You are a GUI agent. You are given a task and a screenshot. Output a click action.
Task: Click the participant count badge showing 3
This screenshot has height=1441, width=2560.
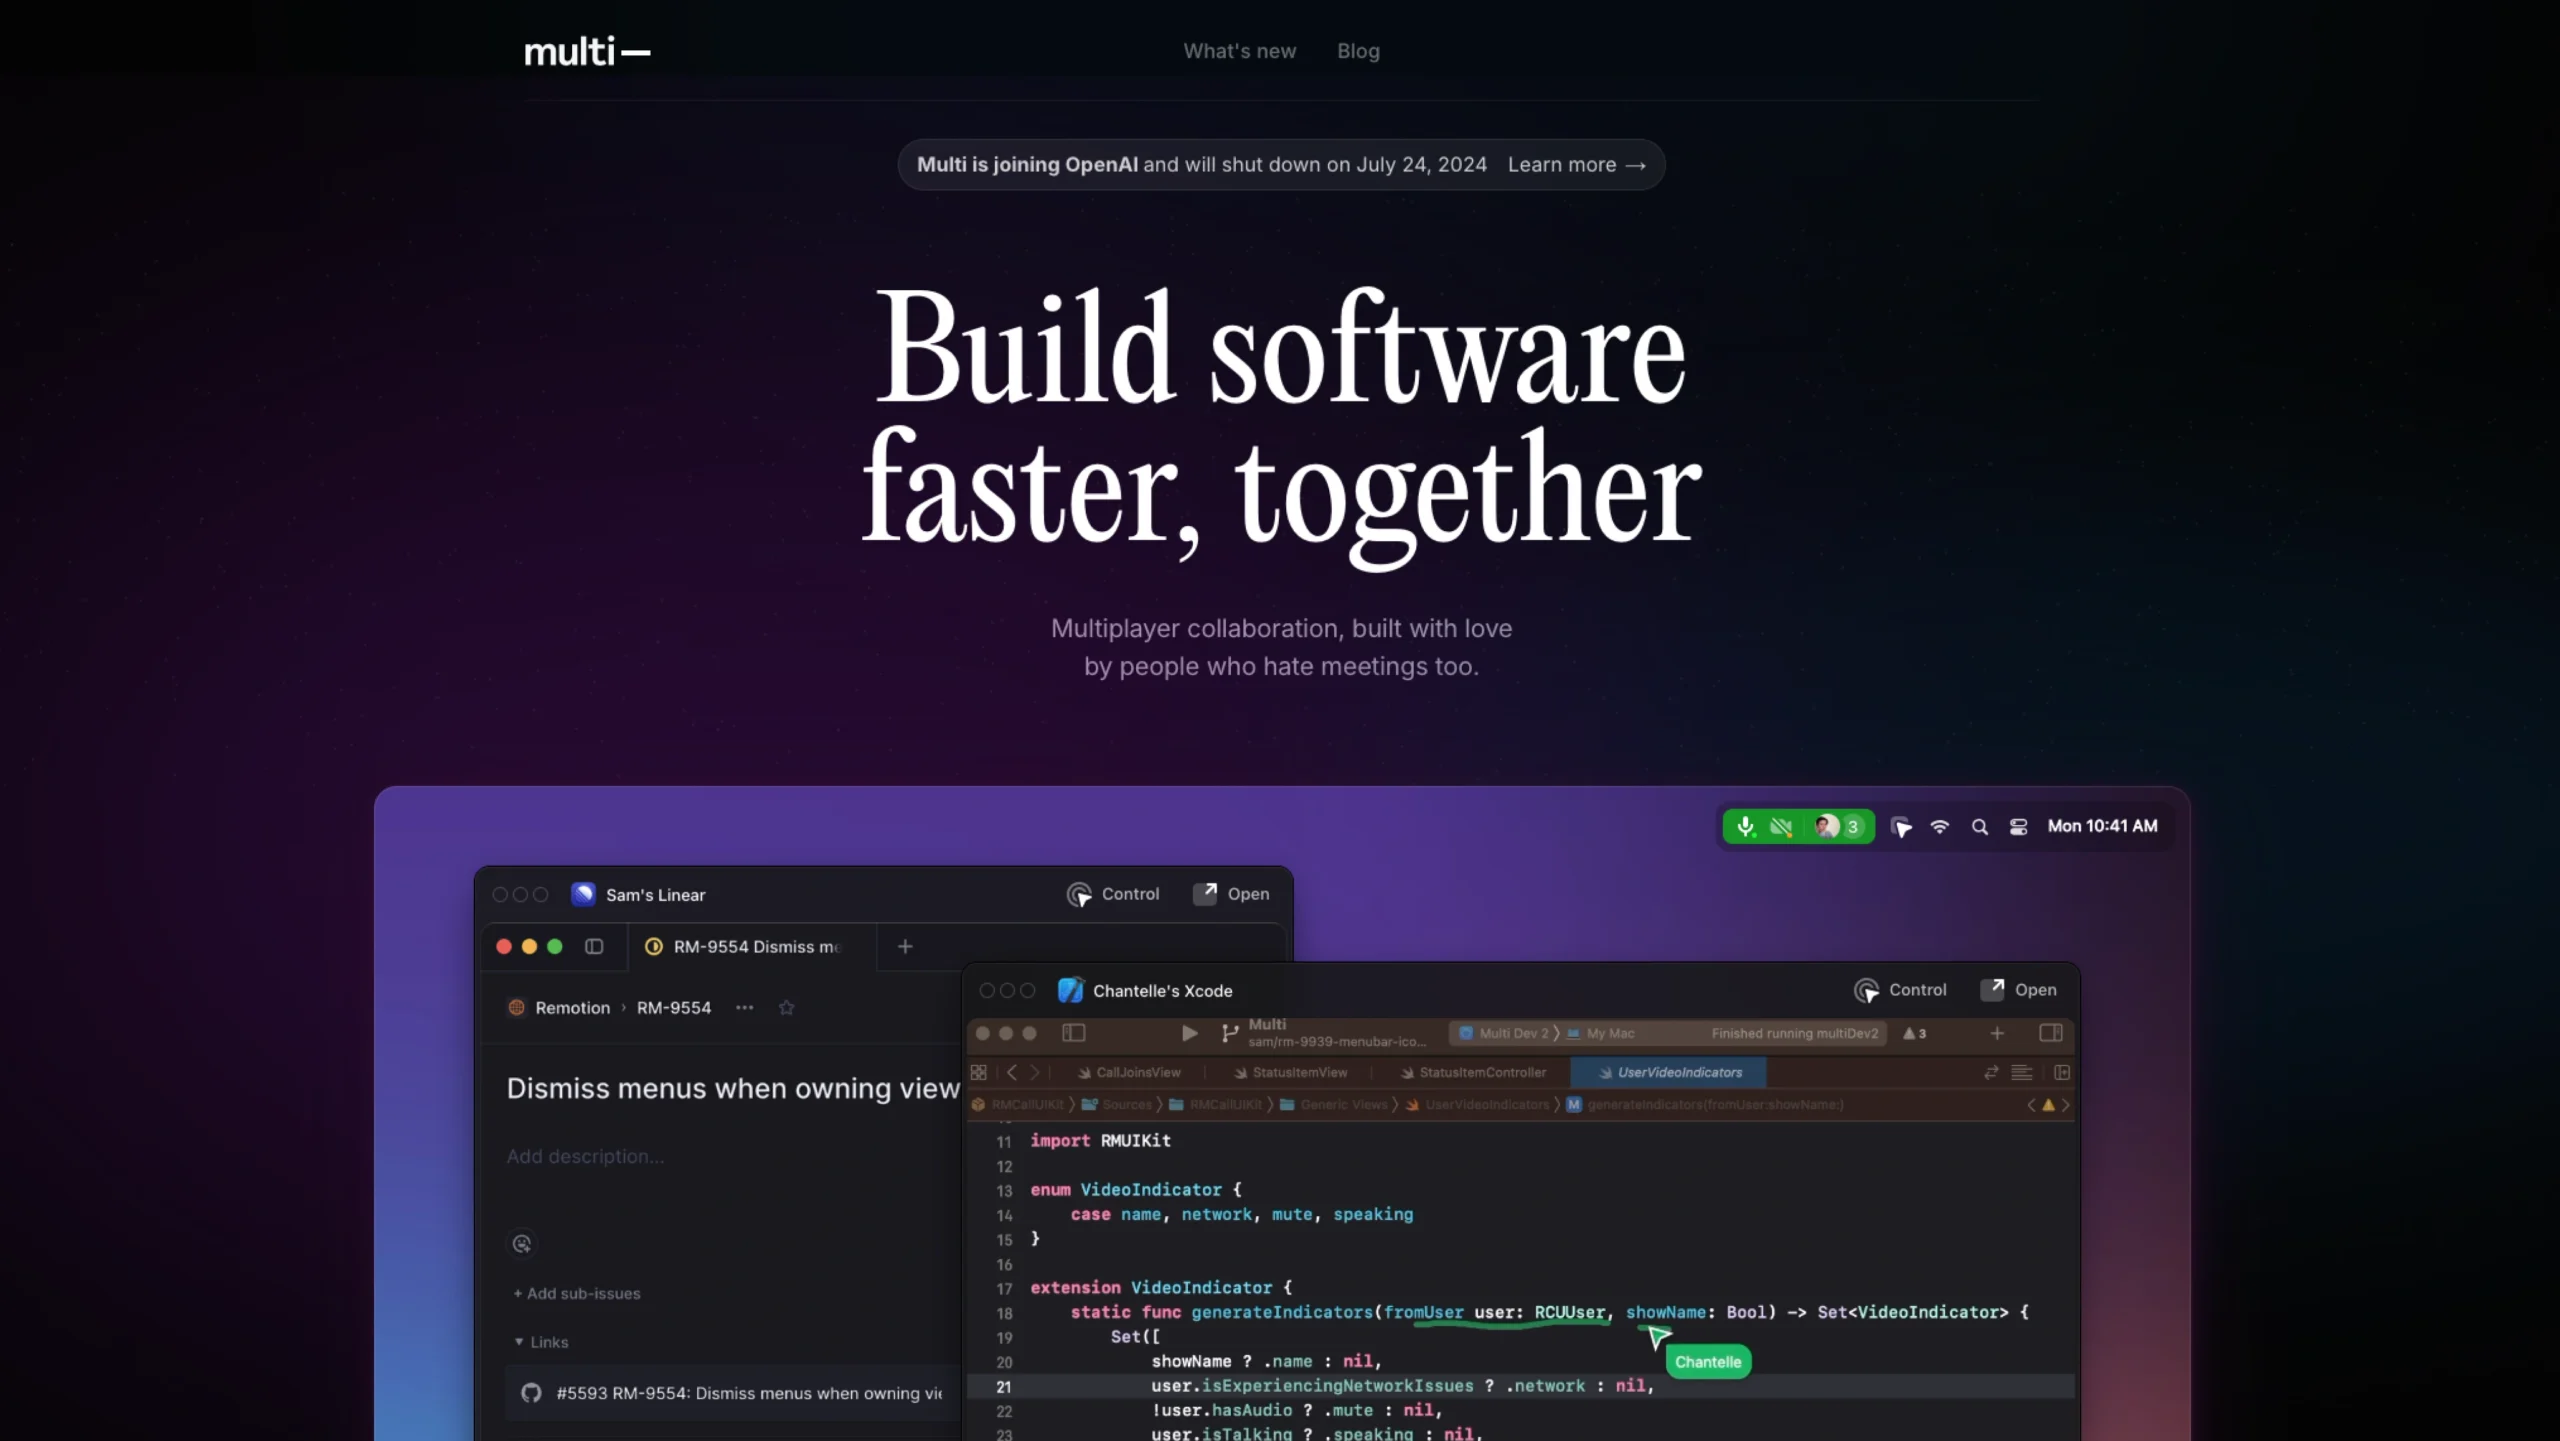tap(1853, 827)
